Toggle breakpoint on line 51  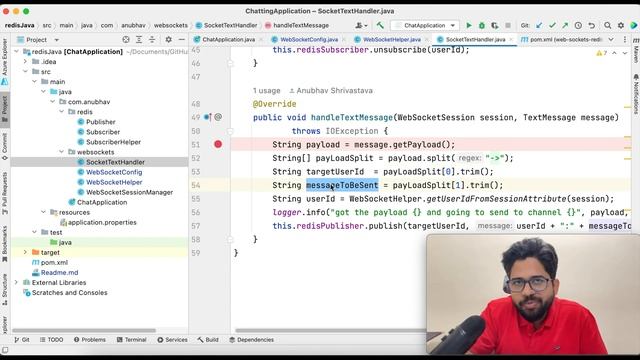coord(218,144)
